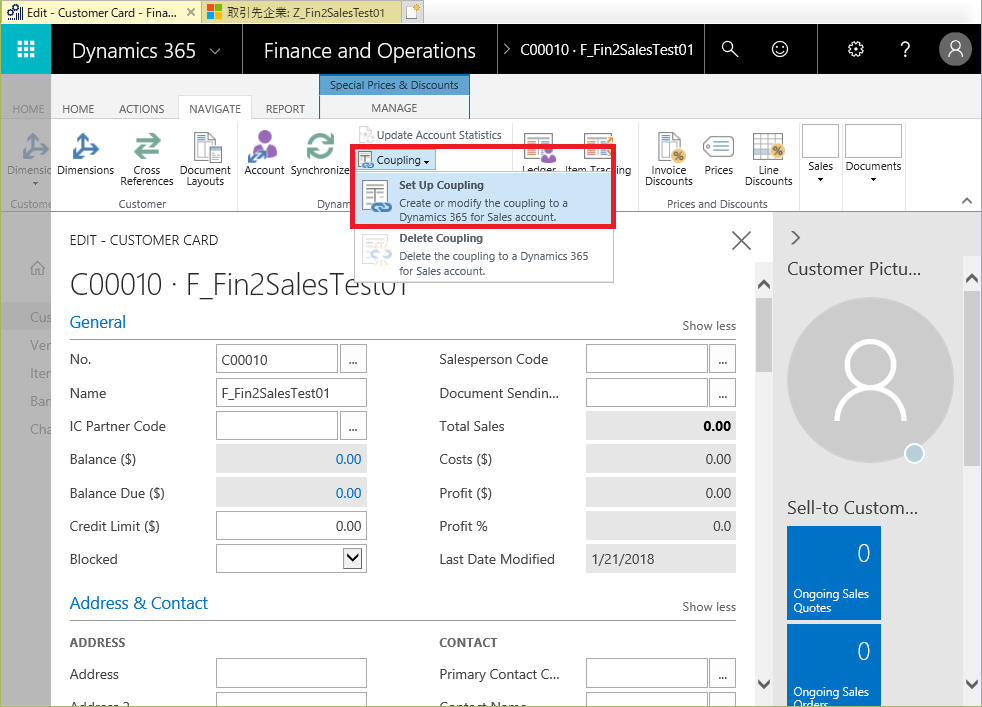Click Show less for Address & Contact
This screenshot has width=982, height=707.
(709, 607)
